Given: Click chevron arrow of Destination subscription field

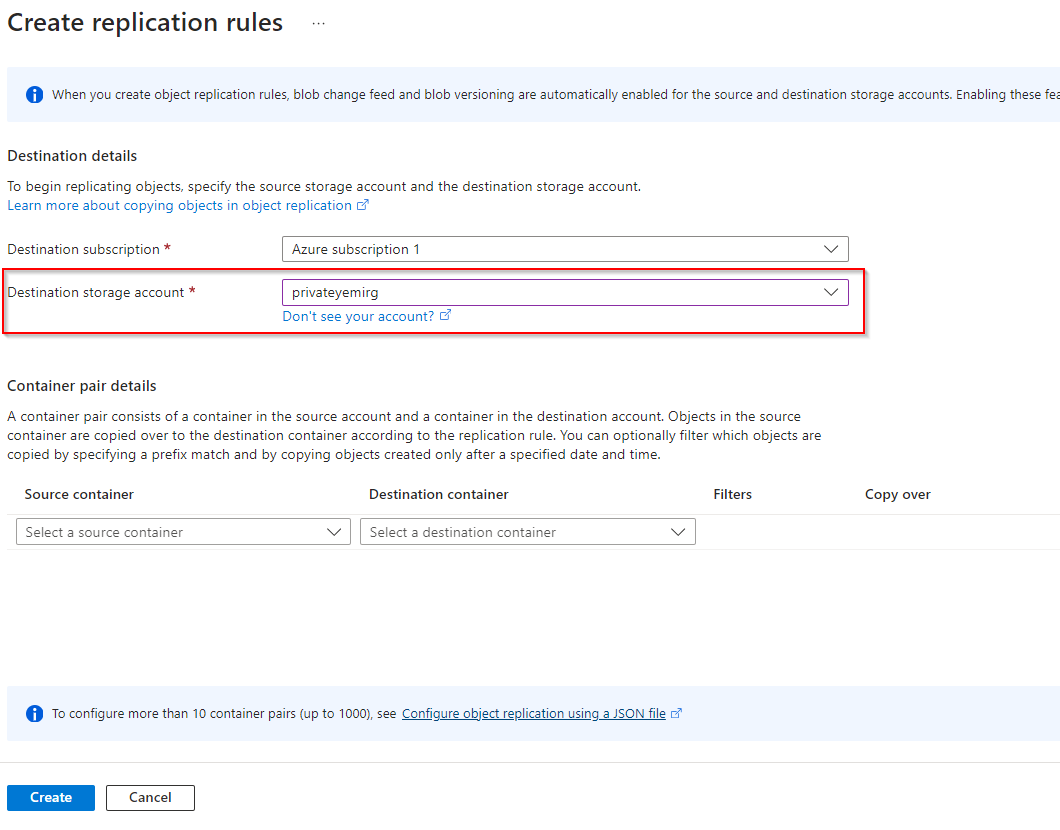Looking at the screenshot, I should pos(830,249).
